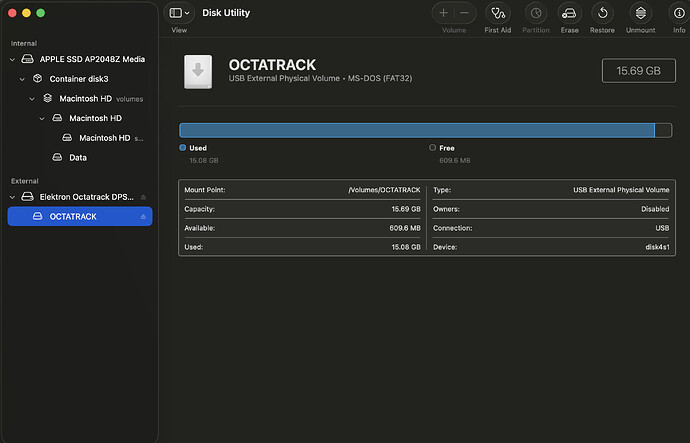This screenshot has height=443, width=690.
Task: Click the Partition toolbar icon
Action: click(x=536, y=14)
